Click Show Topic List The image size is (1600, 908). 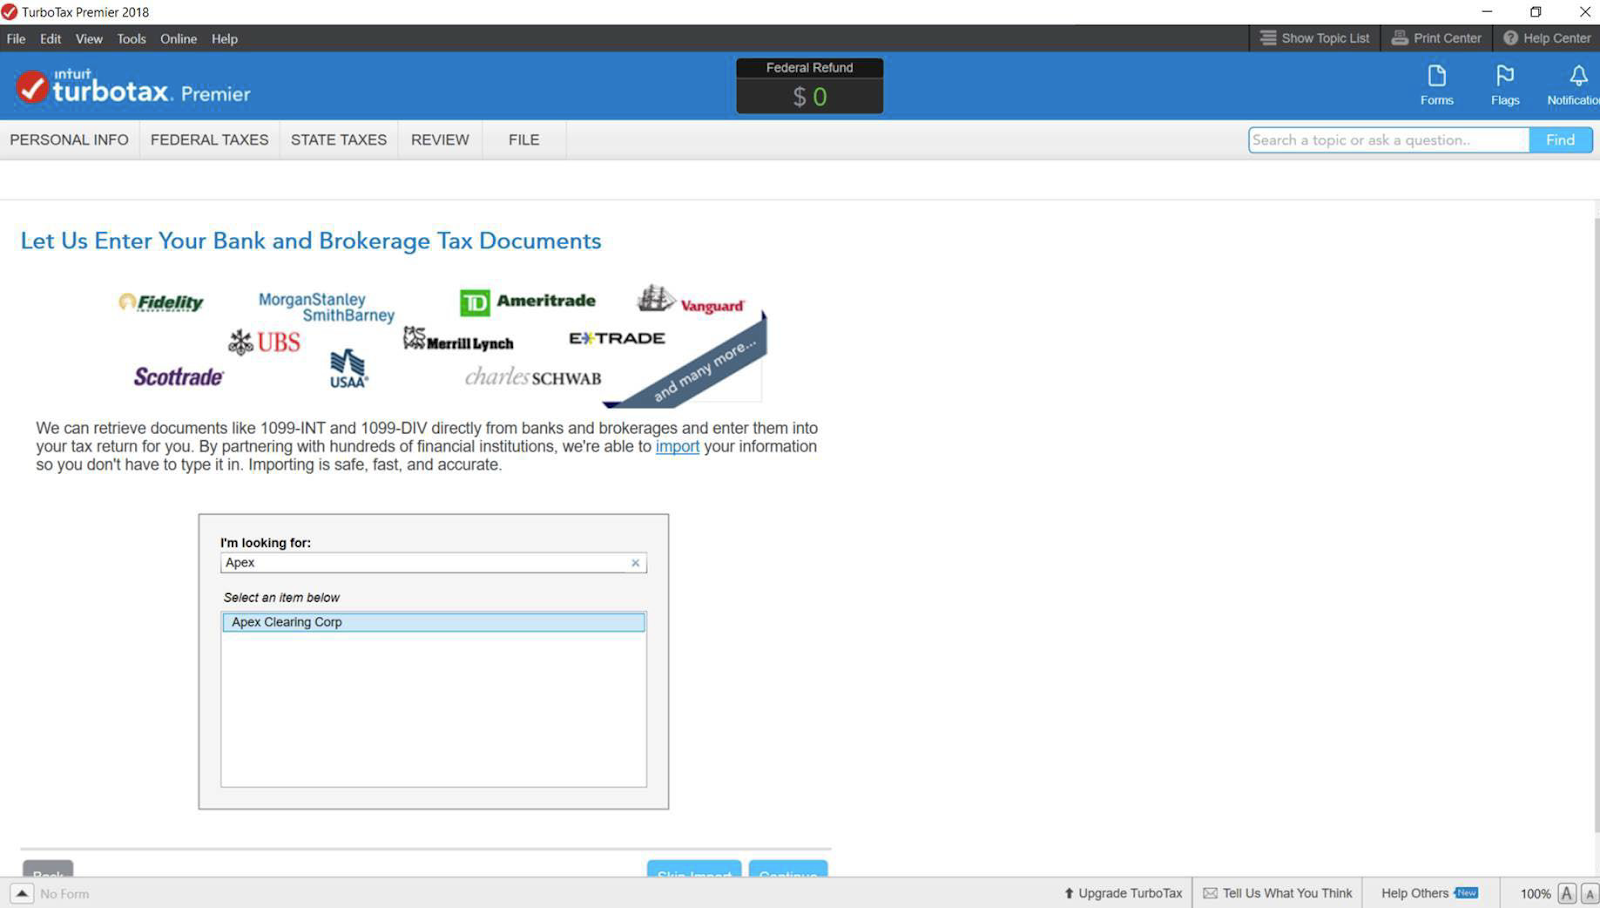point(1314,38)
